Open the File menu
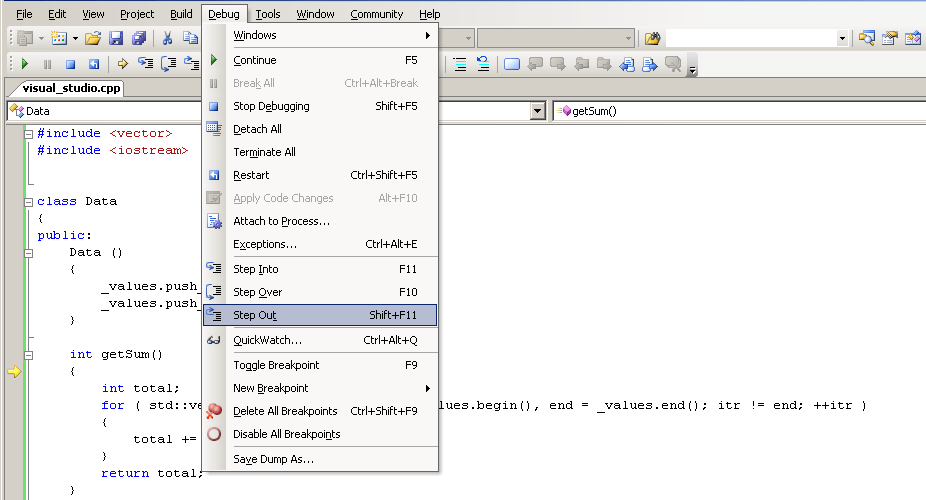 [x=24, y=14]
